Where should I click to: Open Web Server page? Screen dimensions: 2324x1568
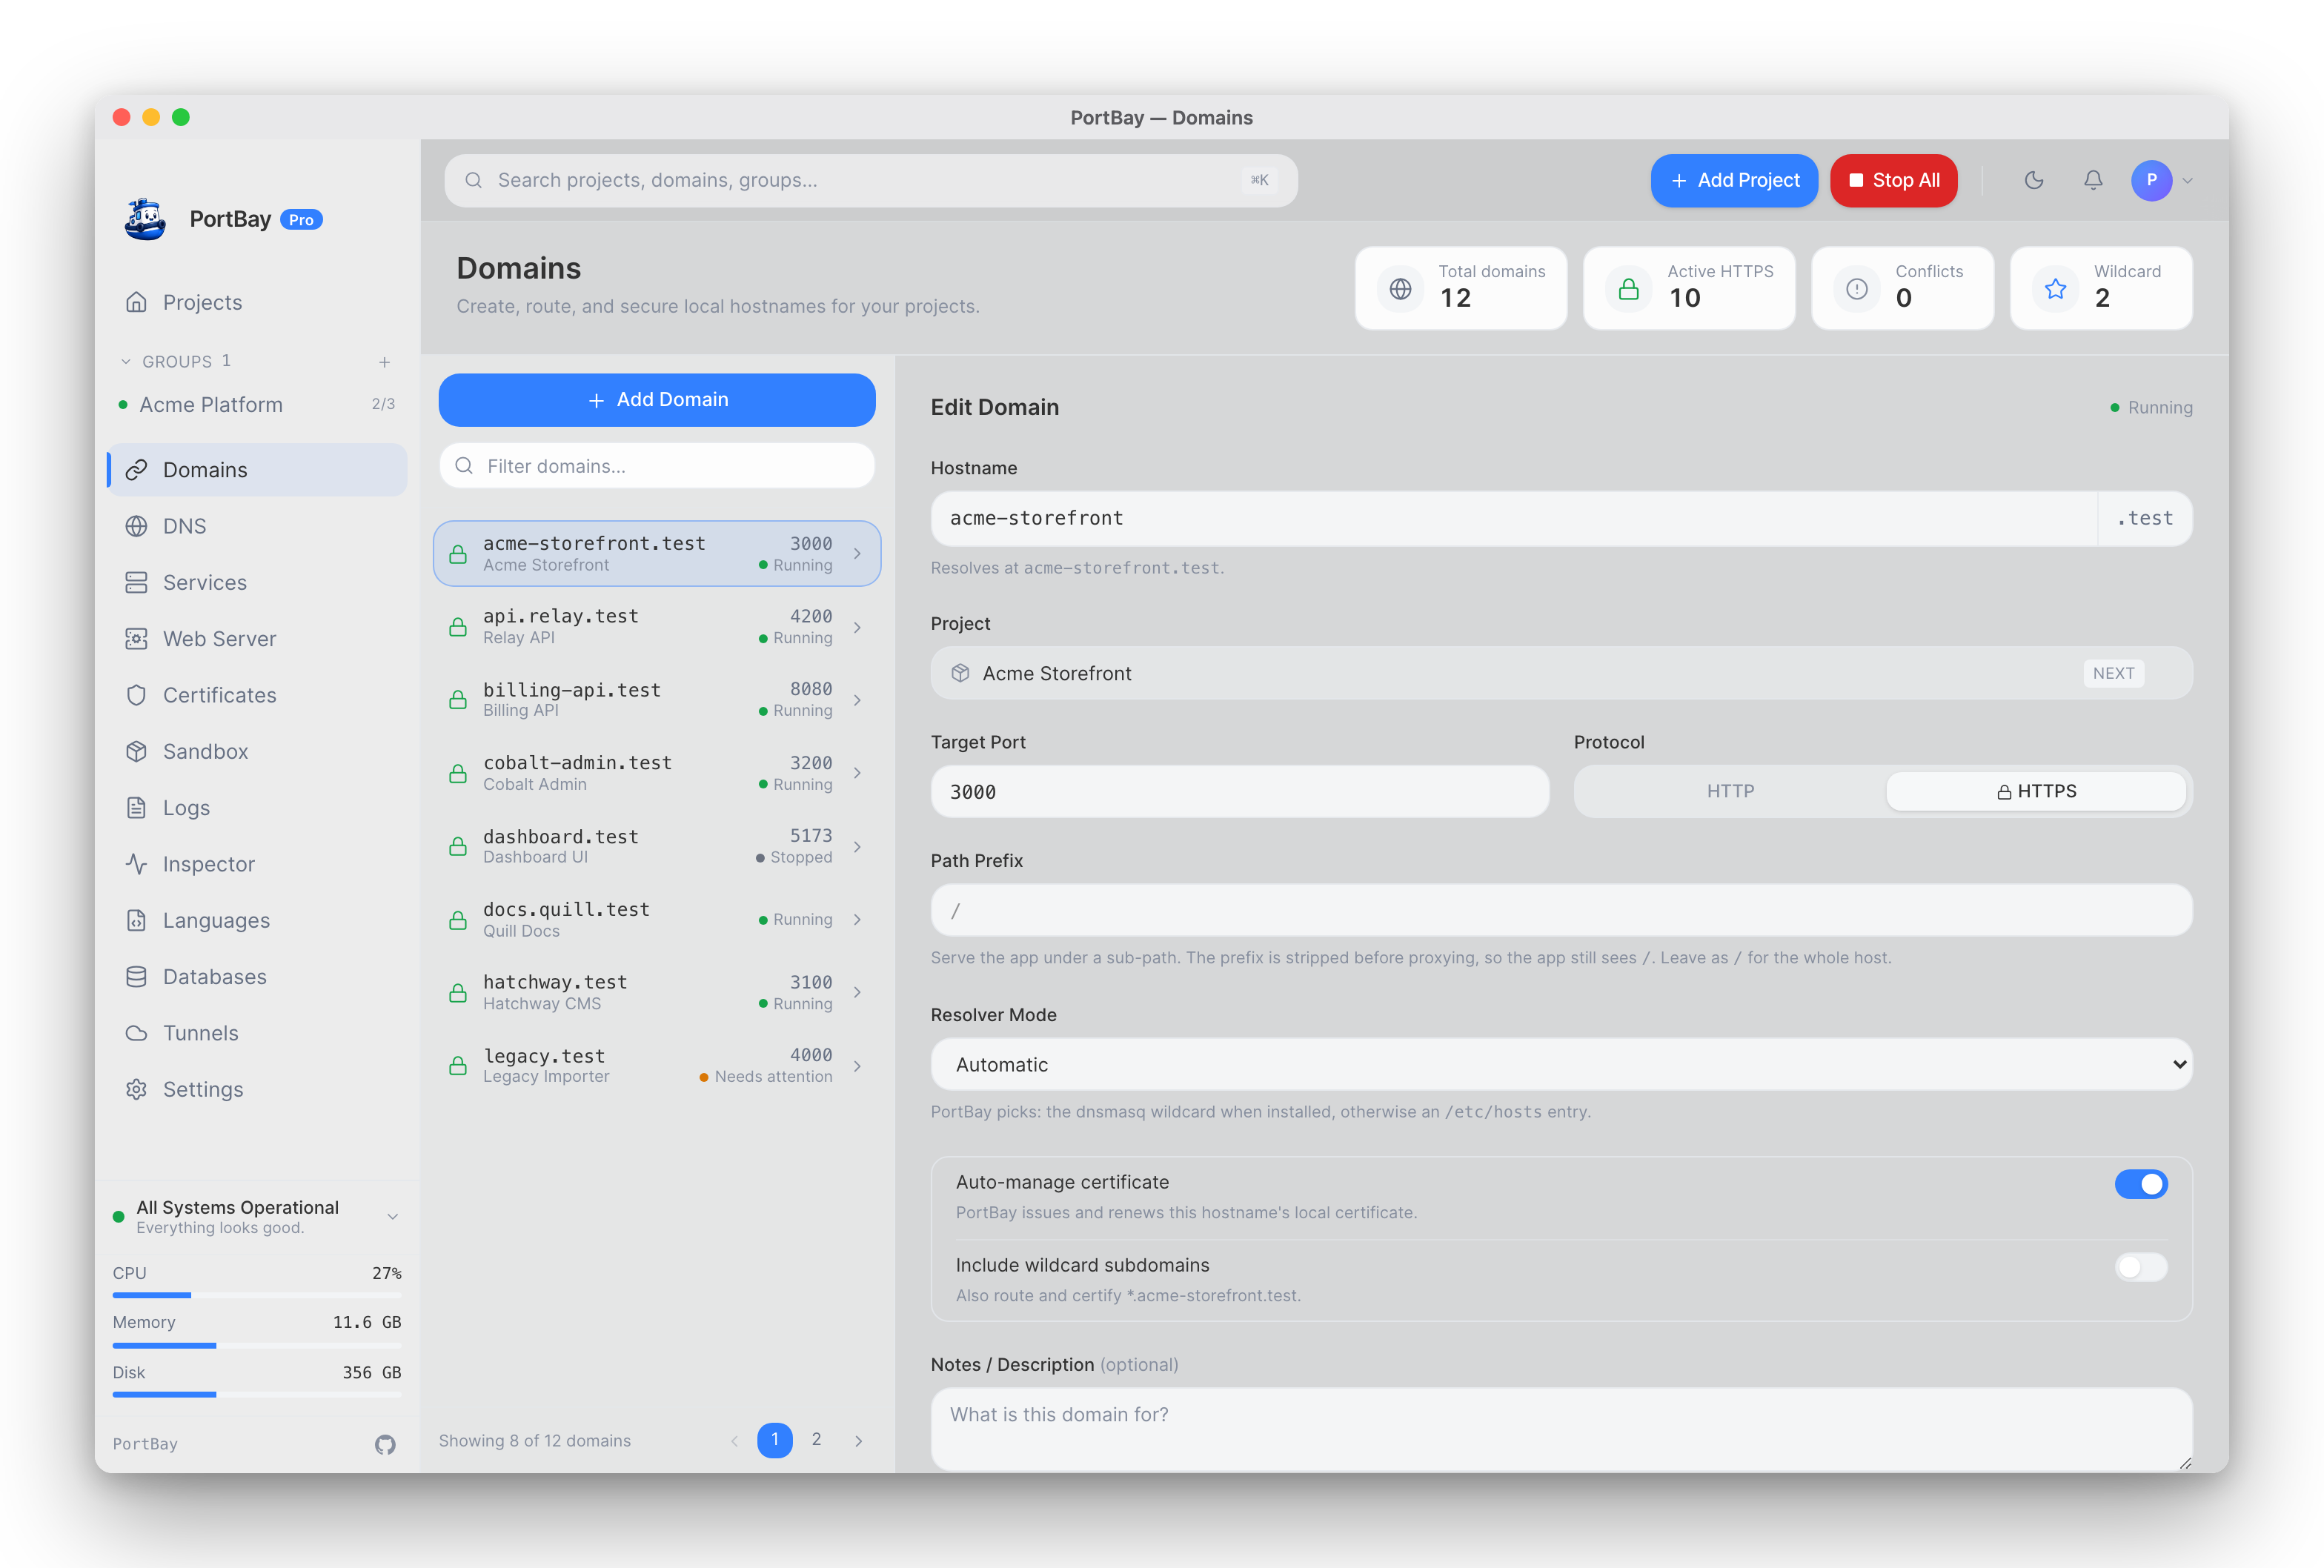257,638
